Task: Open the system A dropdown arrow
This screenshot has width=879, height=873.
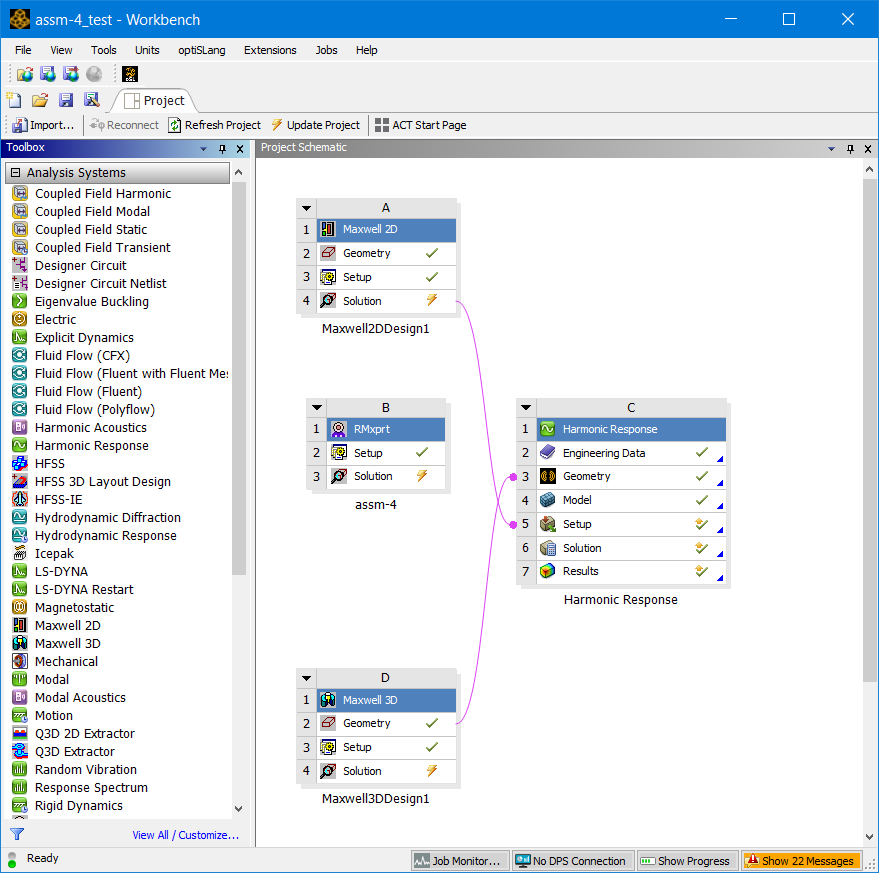Action: 306,208
